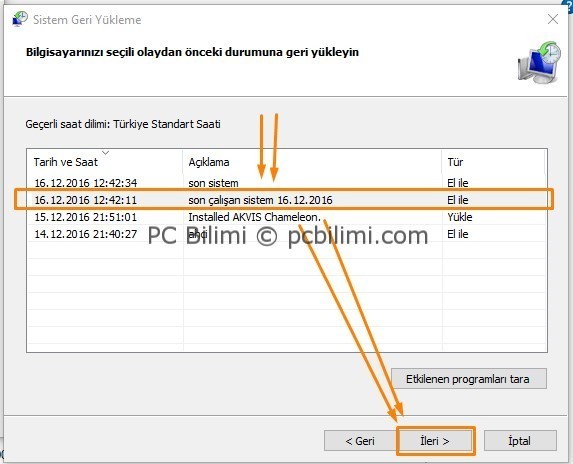Click Etkilenen programları tara button

[469, 379]
